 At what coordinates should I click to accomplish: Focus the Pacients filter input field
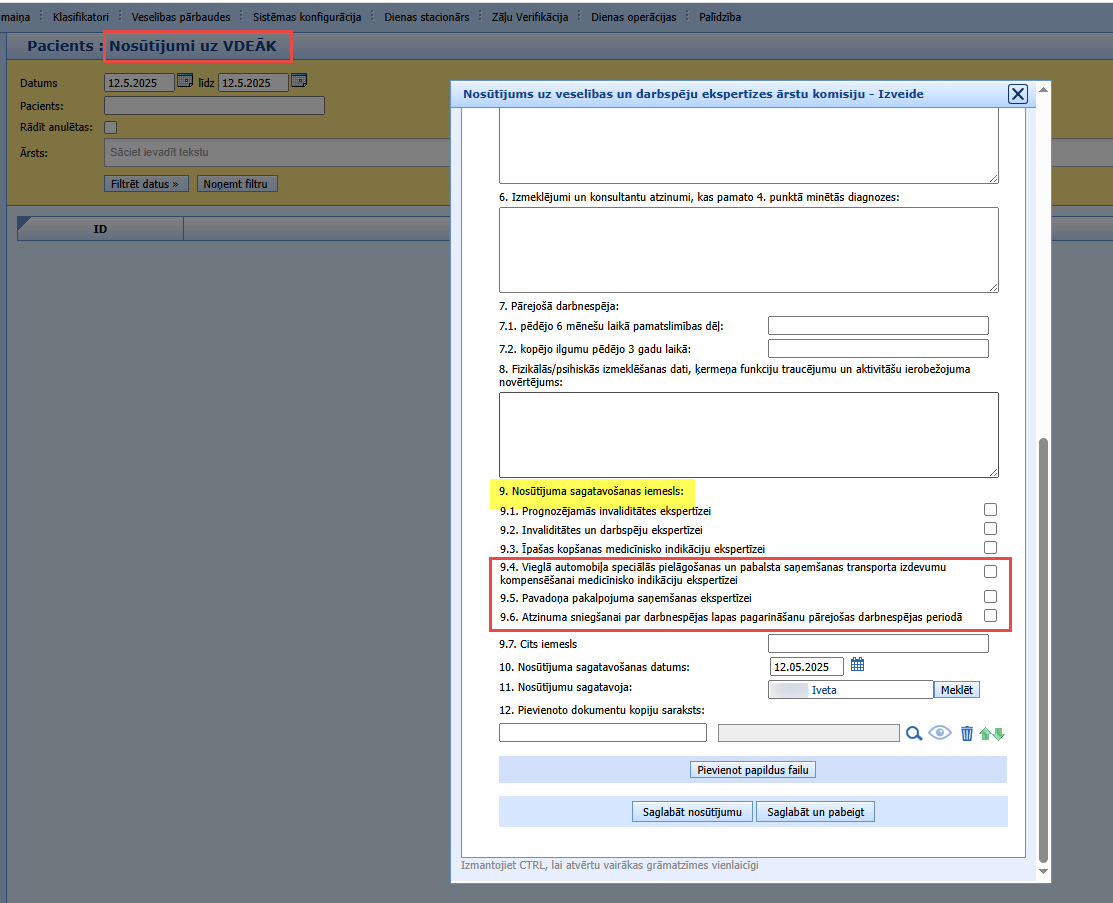214,106
